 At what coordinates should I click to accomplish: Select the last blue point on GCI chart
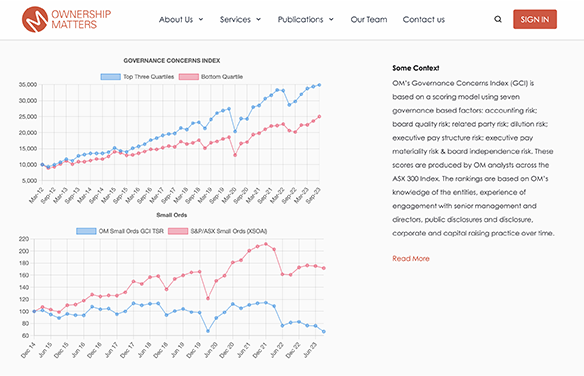[x=319, y=85]
